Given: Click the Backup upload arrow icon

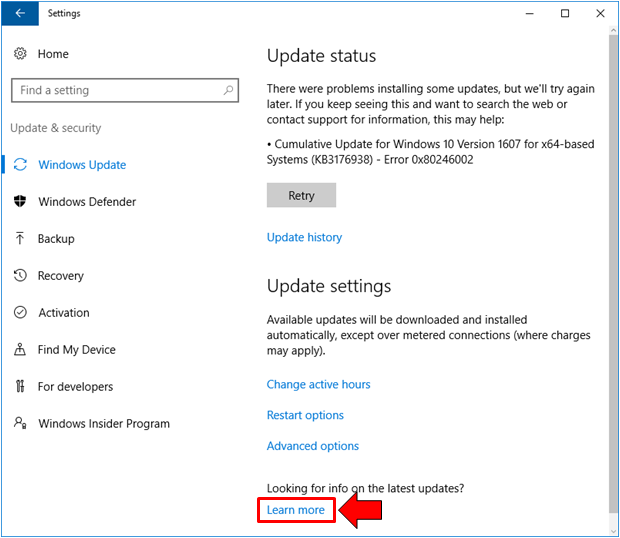Looking at the screenshot, I should 20,238.
